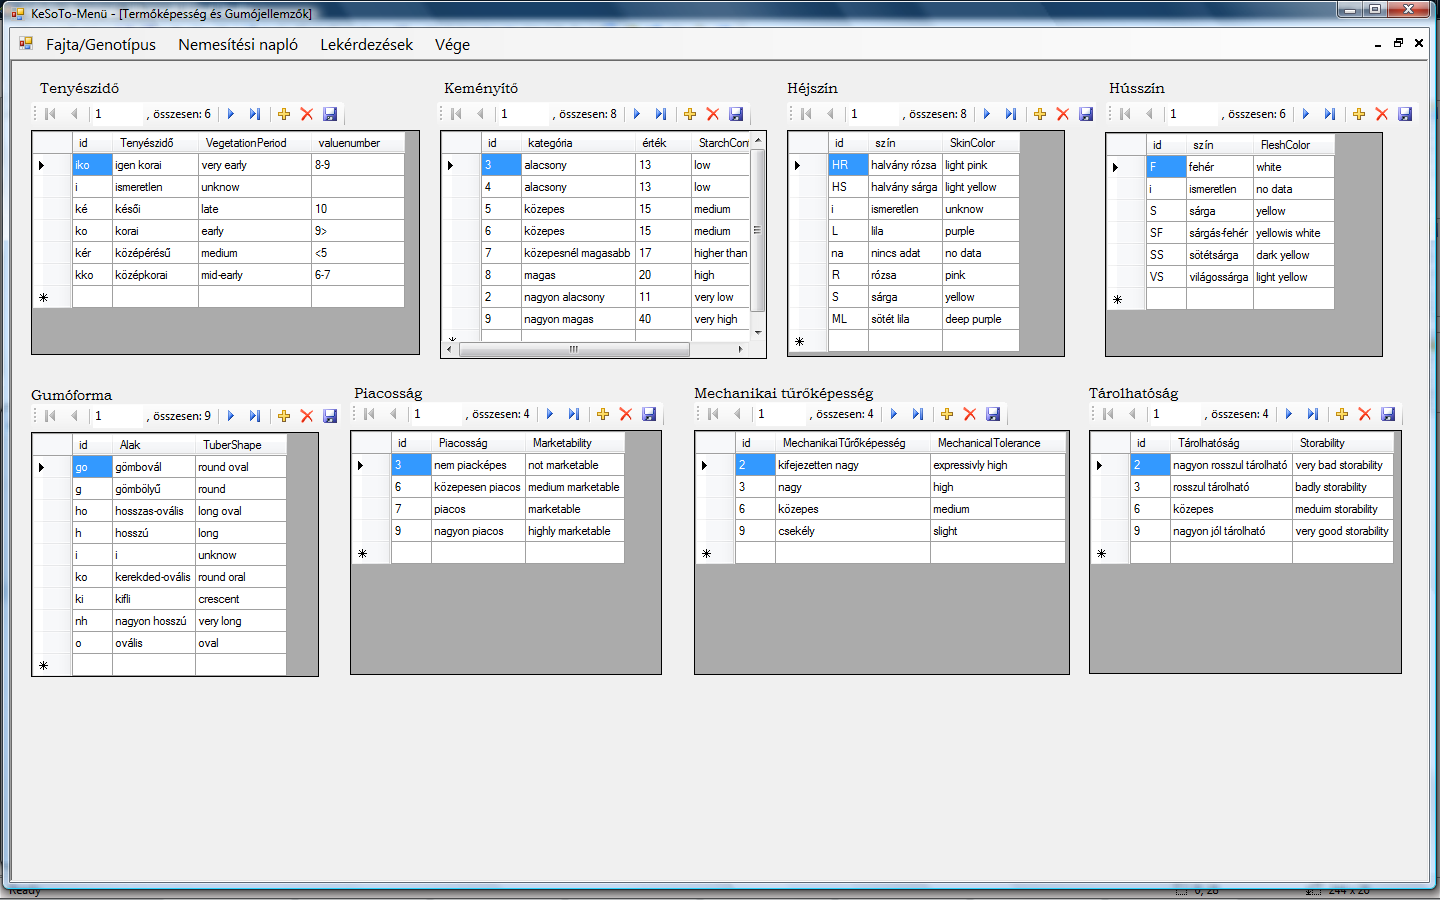Screen dimensions: 1440x900
Task: Sort by TuberShape column header
Action: (241, 445)
